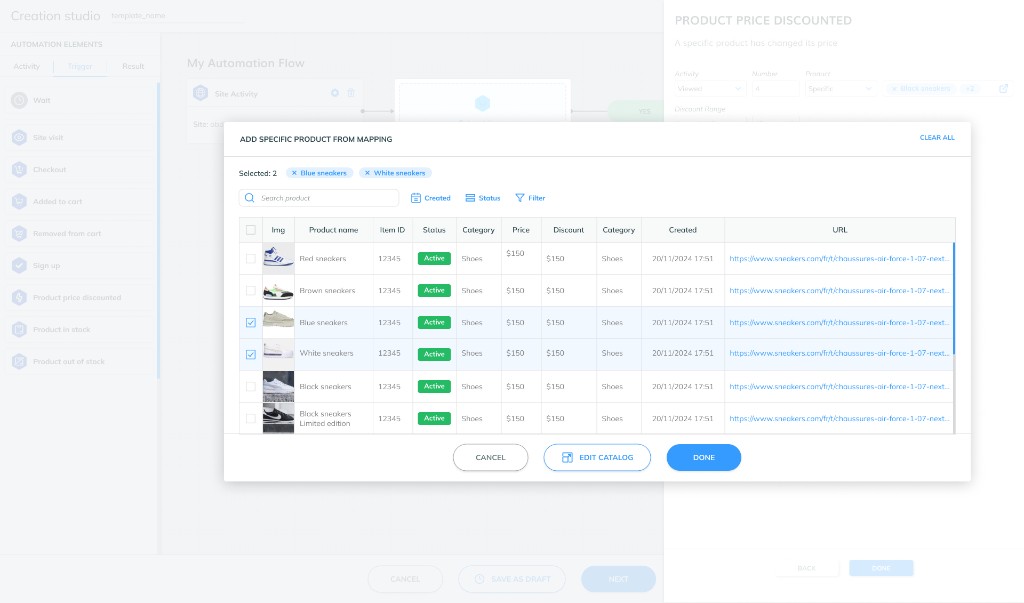The image size is (1024, 603).
Task: Click the Number input in right panel
Action: coord(775,88)
